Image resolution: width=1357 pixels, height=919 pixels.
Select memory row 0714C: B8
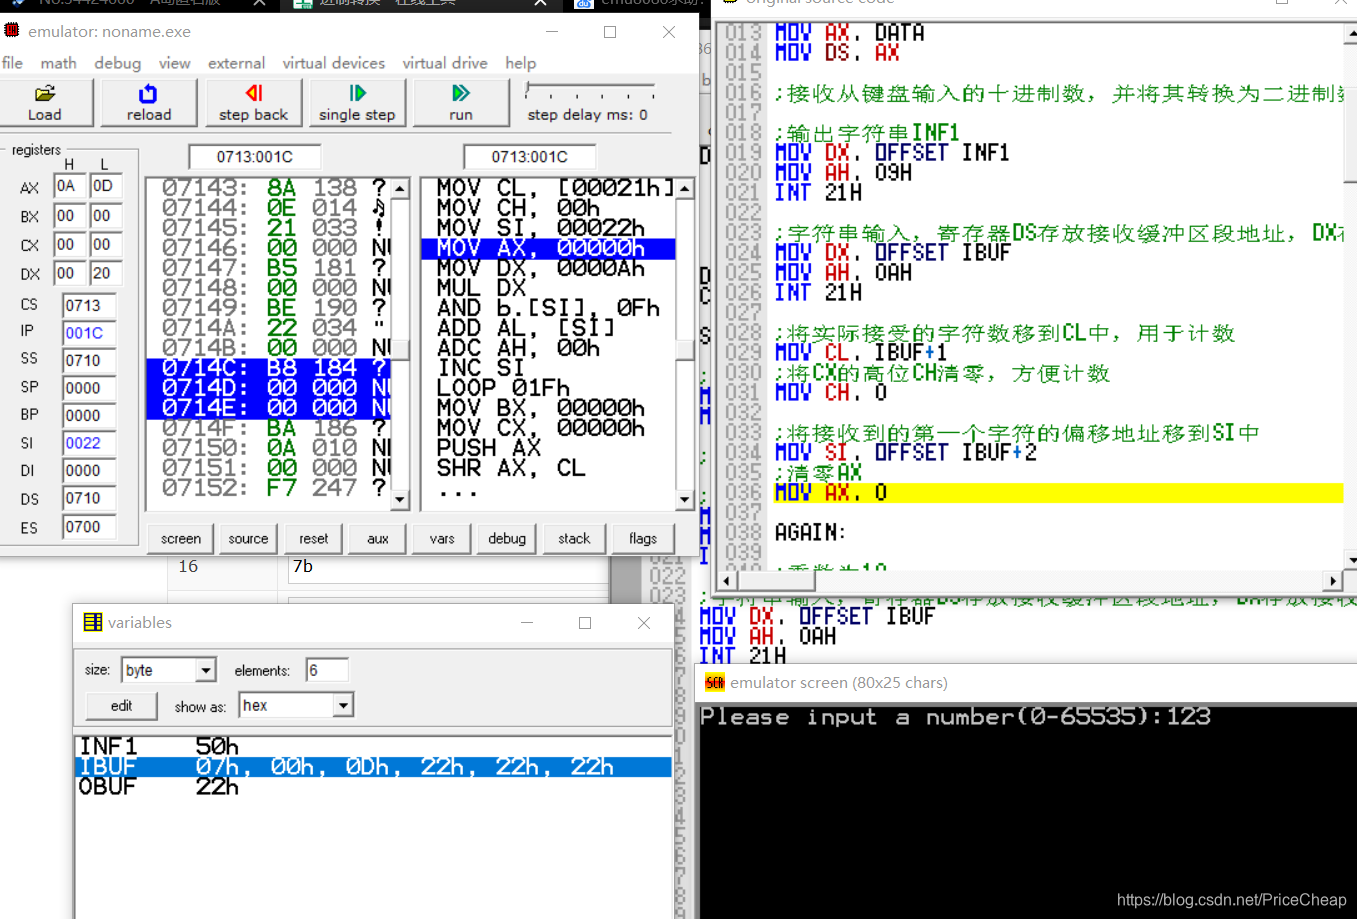(268, 368)
